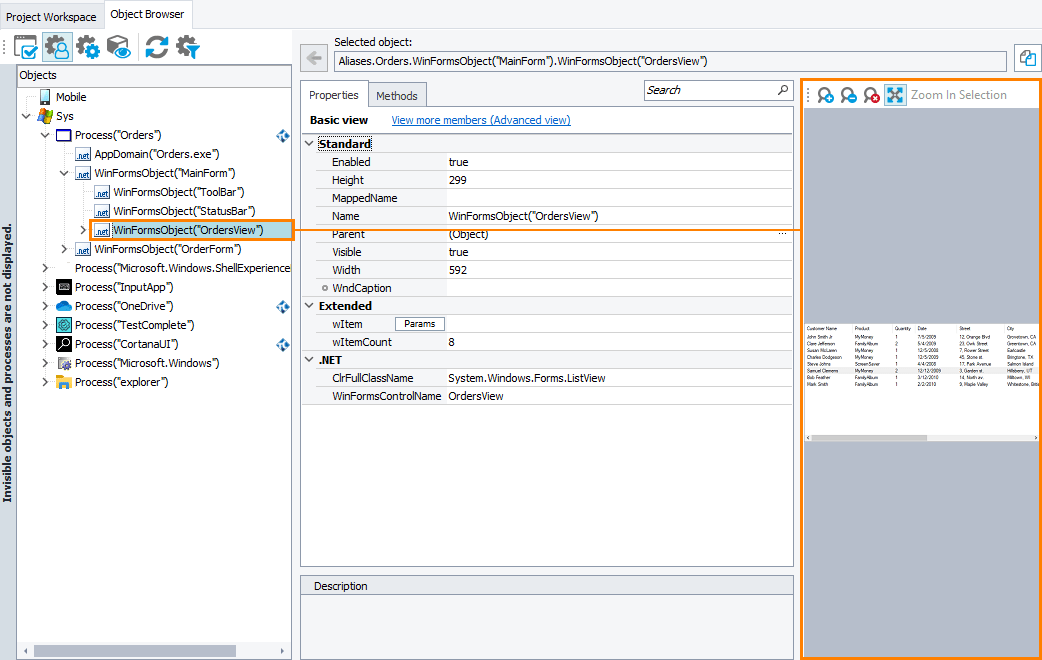Click inside the Search properties field
The image size is (1042, 660).
point(712,90)
